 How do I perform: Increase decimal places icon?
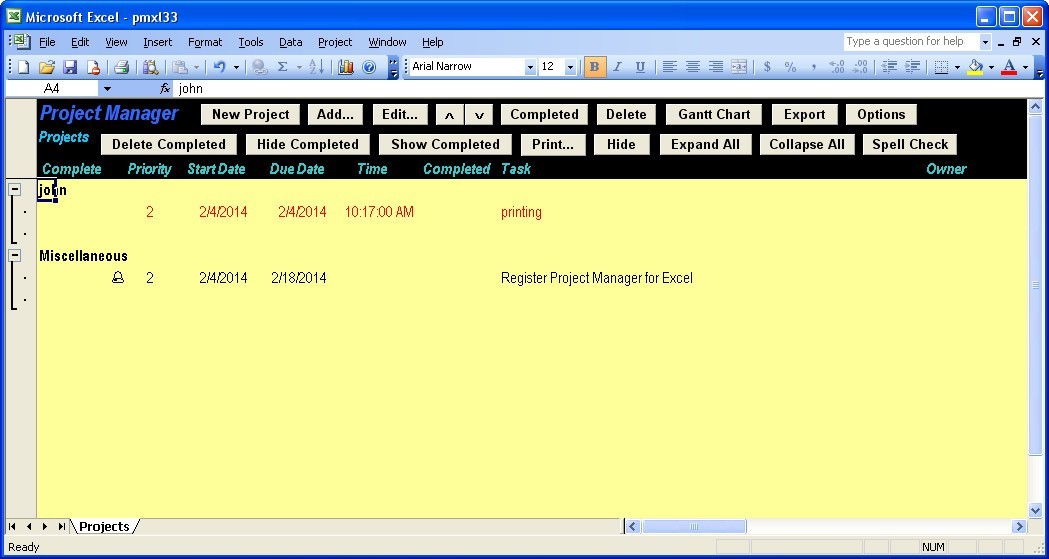pyautogui.click(x=837, y=67)
